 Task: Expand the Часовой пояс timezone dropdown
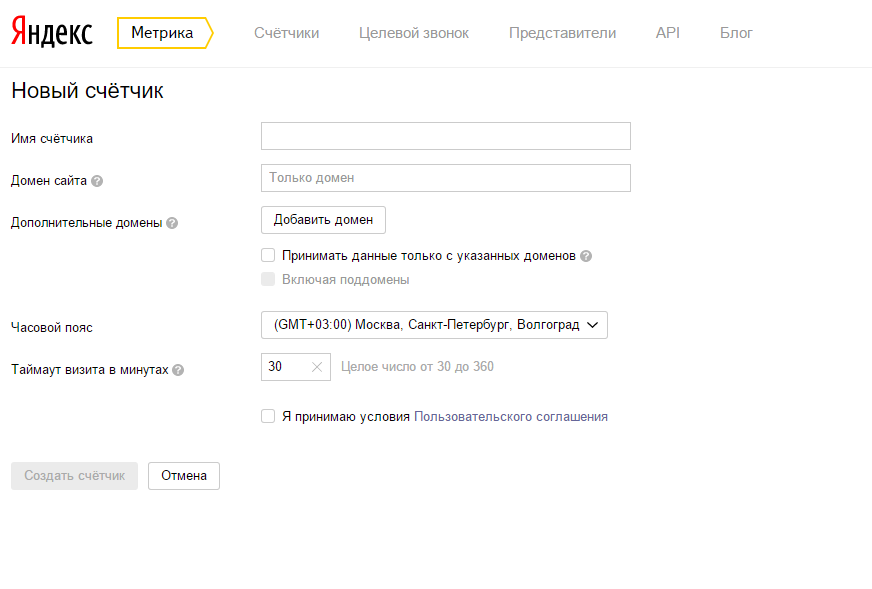pos(434,325)
